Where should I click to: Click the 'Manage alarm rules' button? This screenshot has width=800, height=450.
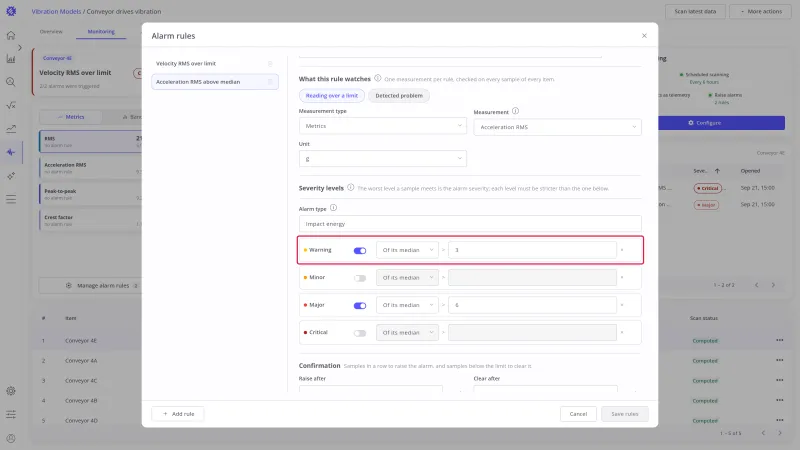point(90,286)
